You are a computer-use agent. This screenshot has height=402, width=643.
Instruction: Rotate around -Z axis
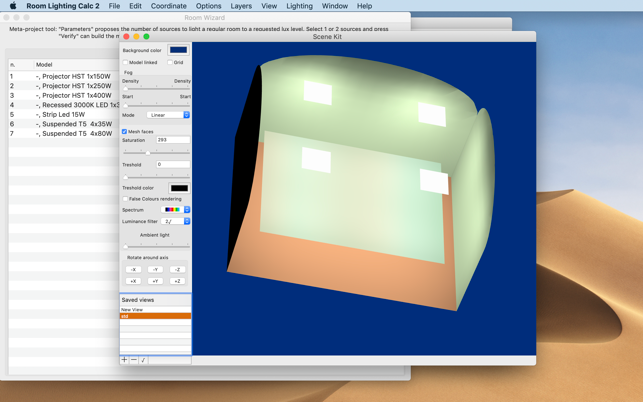[x=177, y=270]
